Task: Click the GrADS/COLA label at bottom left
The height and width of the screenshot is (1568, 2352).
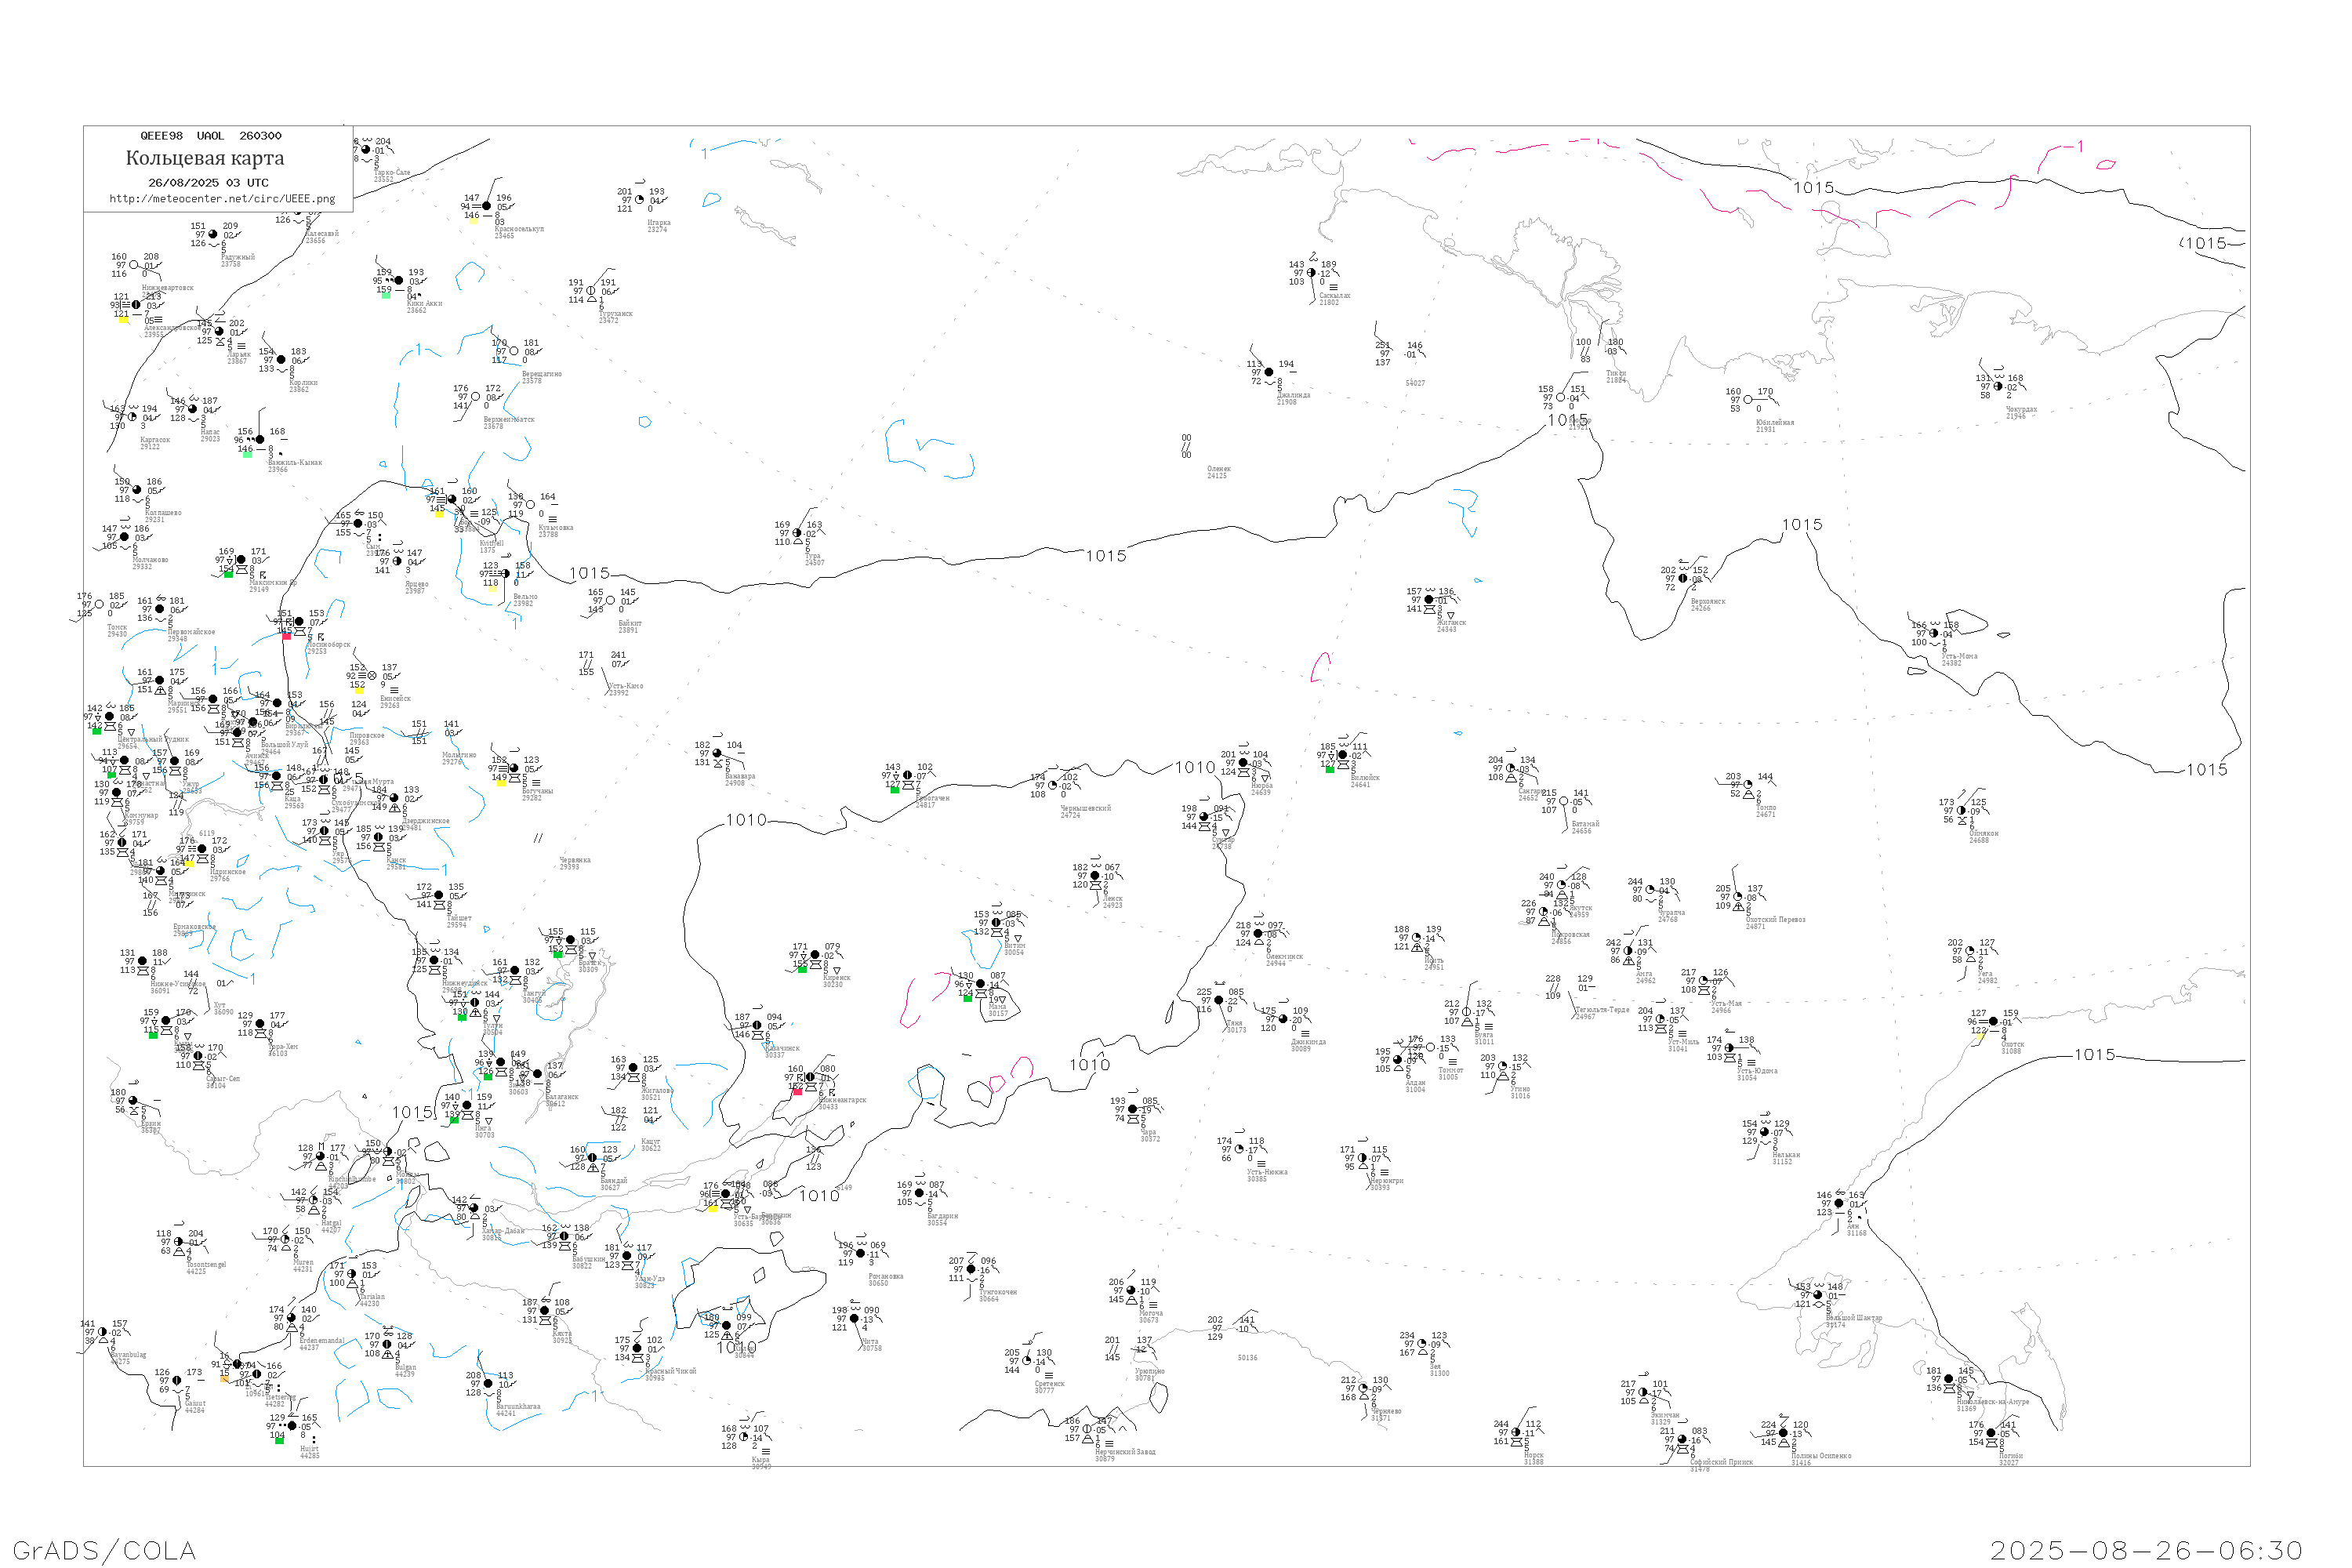Action: click(x=104, y=1550)
